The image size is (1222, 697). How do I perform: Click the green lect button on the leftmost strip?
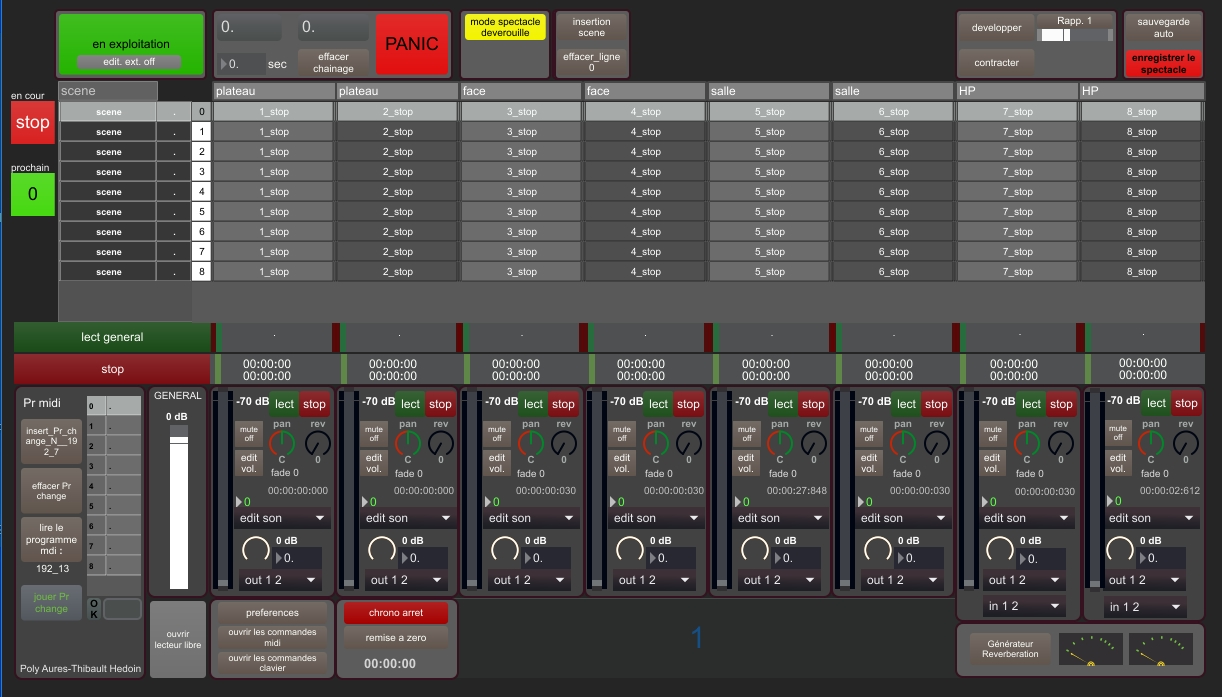[x=285, y=404]
